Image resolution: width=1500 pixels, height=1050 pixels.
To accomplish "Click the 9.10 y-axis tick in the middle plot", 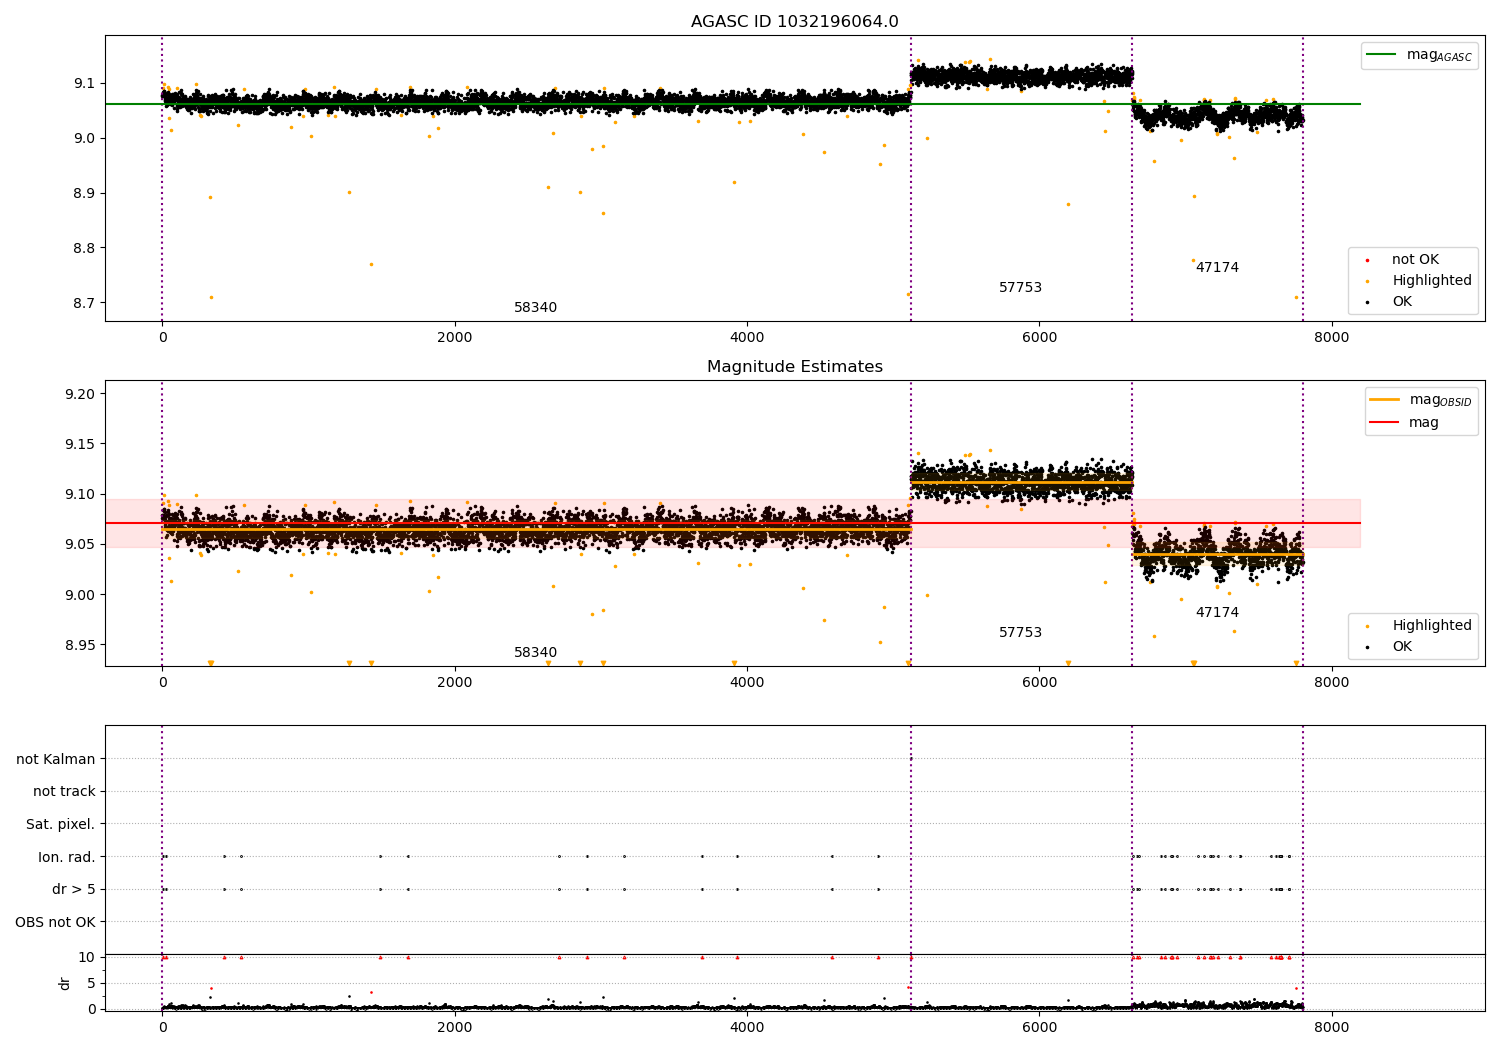I will tap(81, 494).
